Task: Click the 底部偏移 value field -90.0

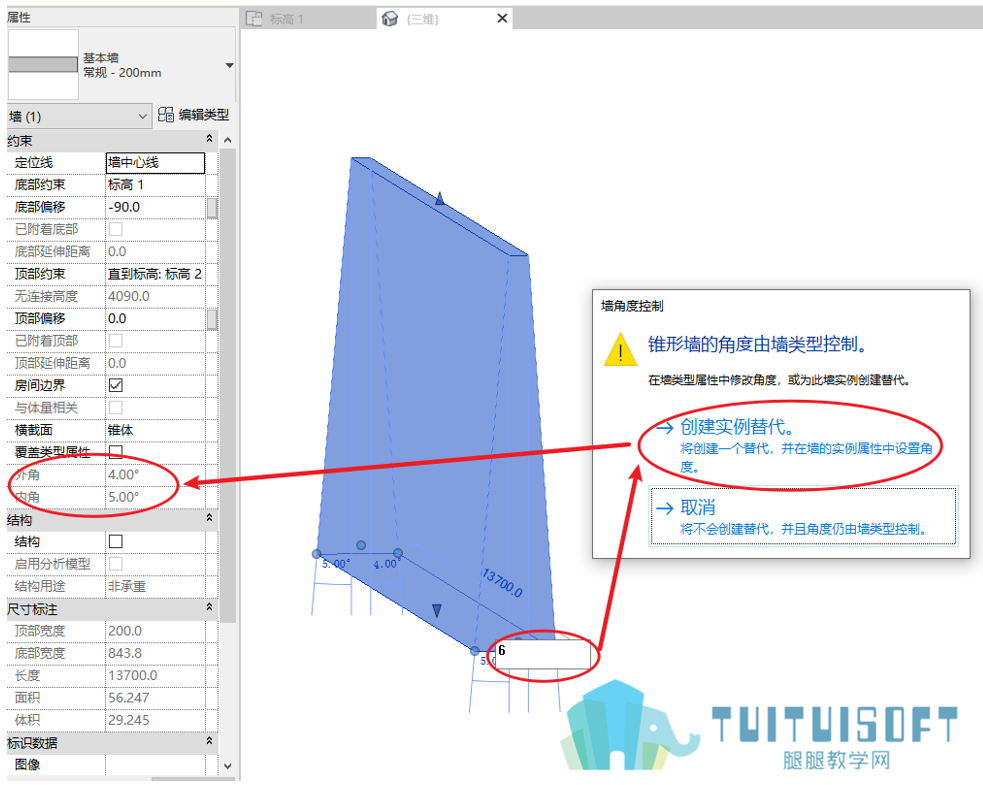Action: 155,207
